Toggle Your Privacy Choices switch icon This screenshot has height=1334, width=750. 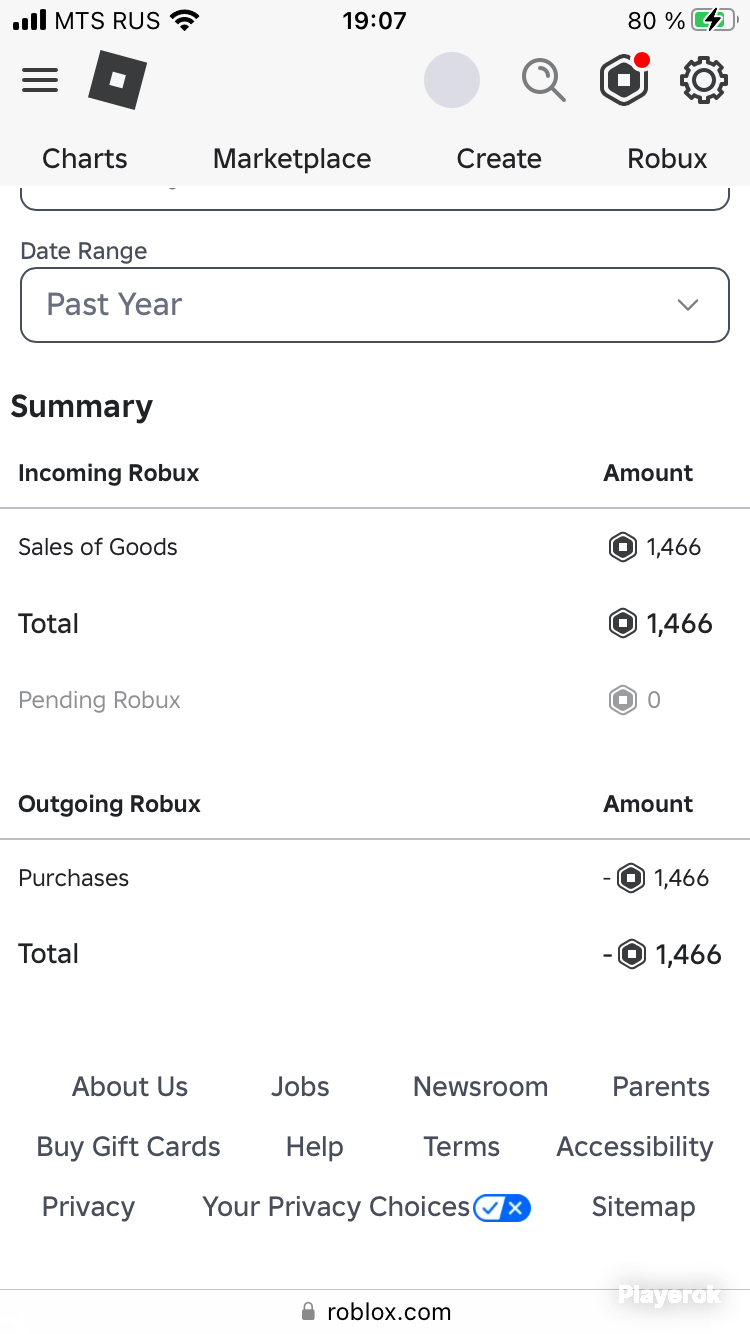pyautogui.click(x=502, y=1207)
